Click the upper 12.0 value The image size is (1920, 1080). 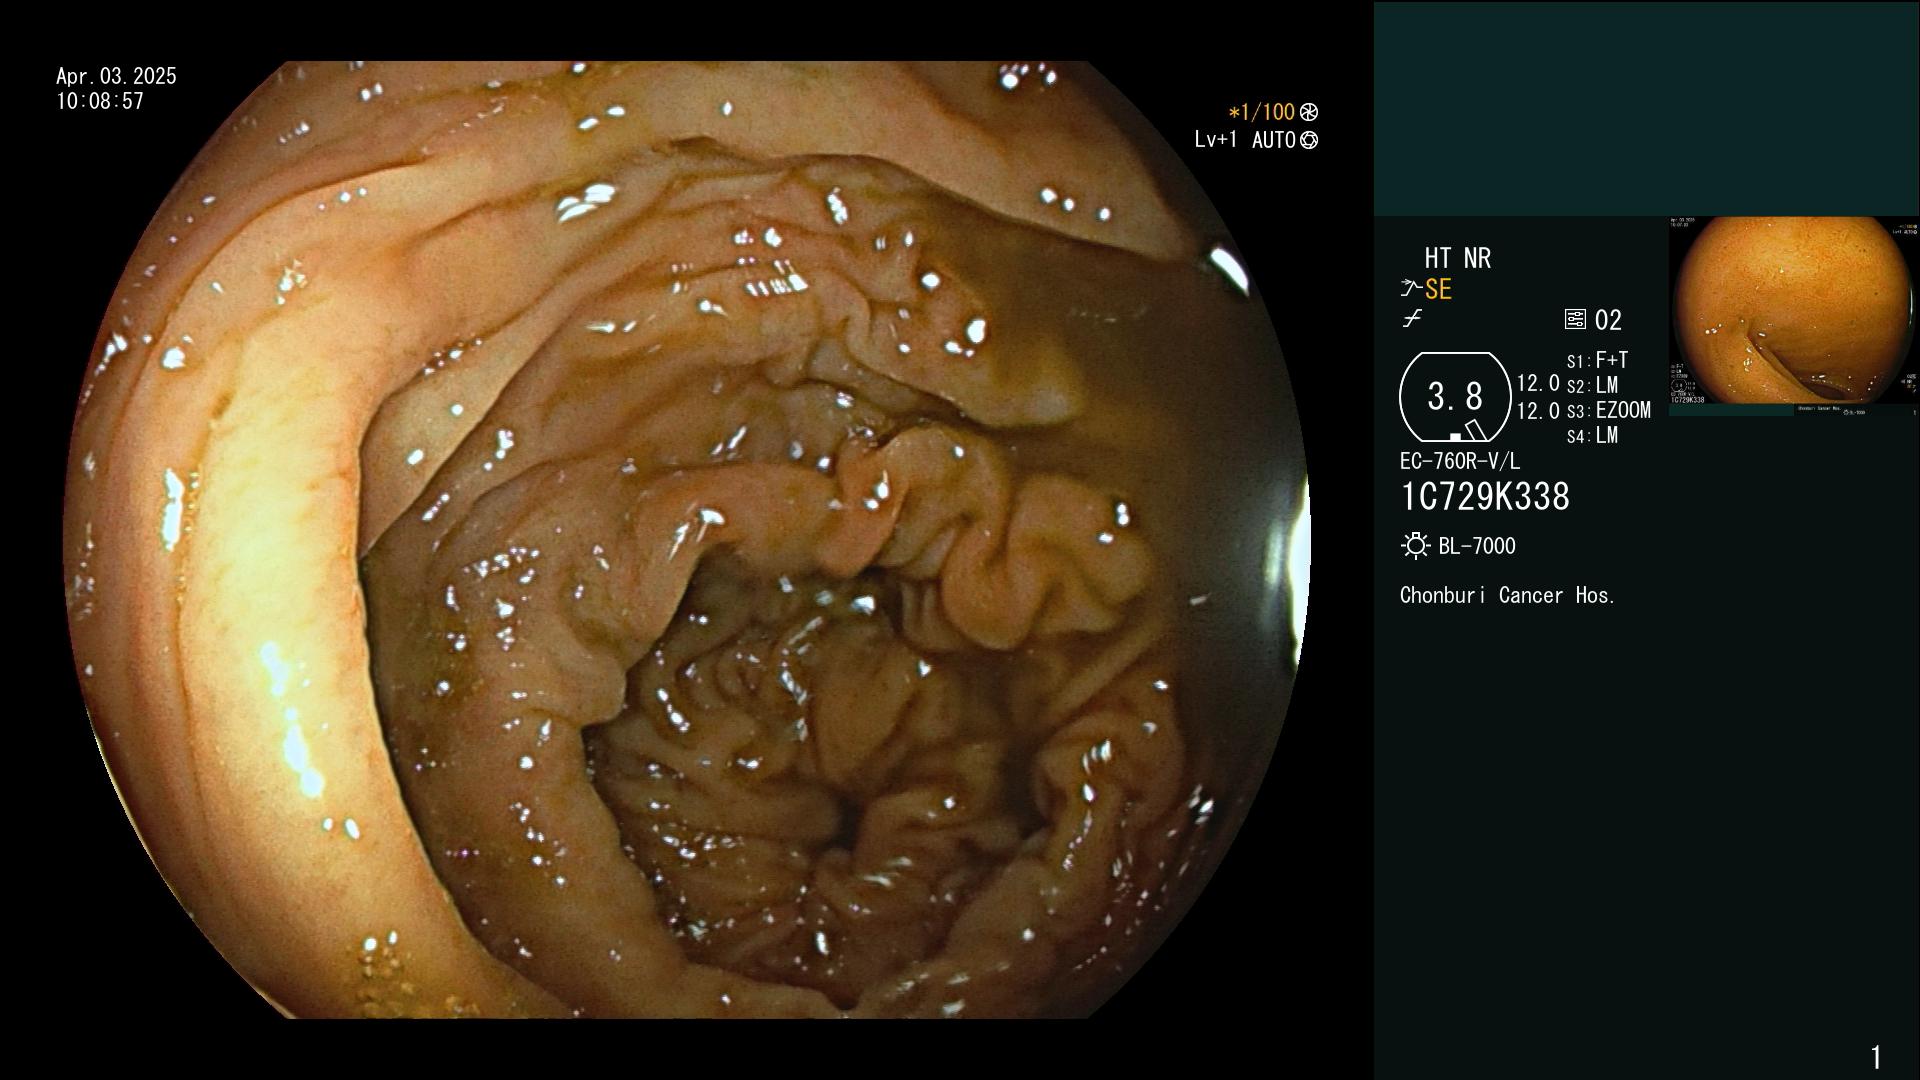[1538, 383]
